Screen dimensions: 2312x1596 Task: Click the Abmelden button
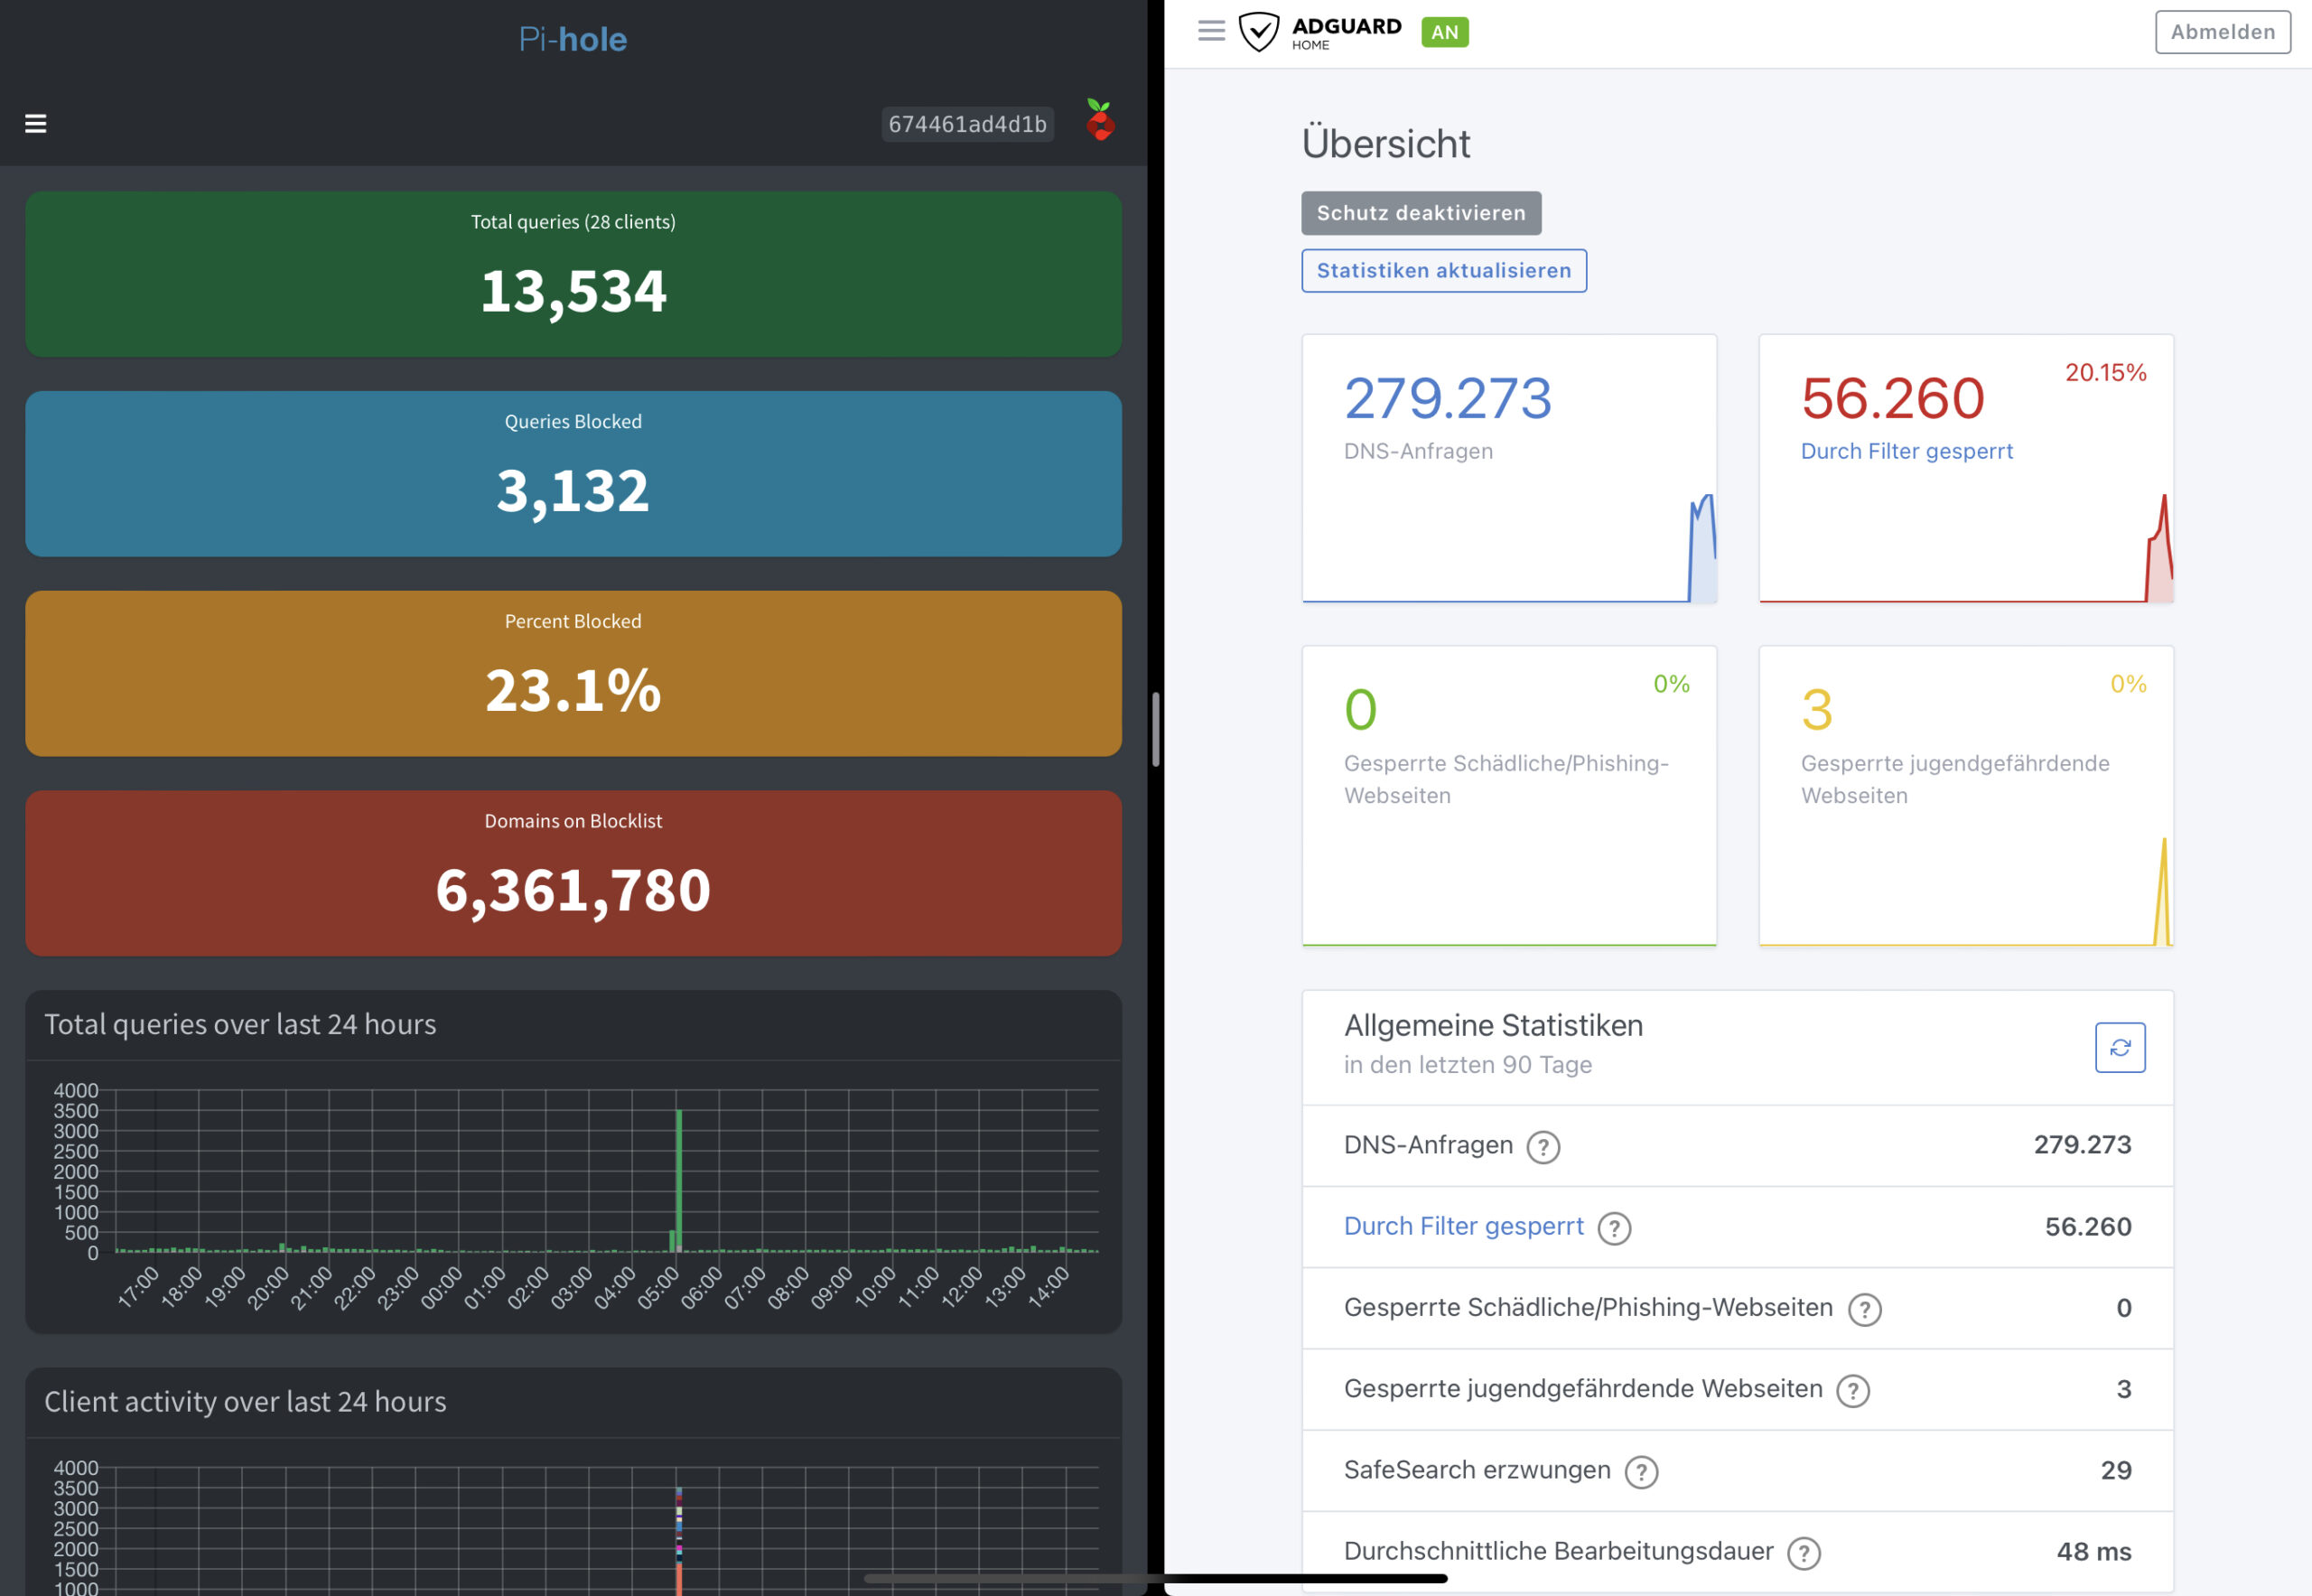pyautogui.click(x=2222, y=32)
